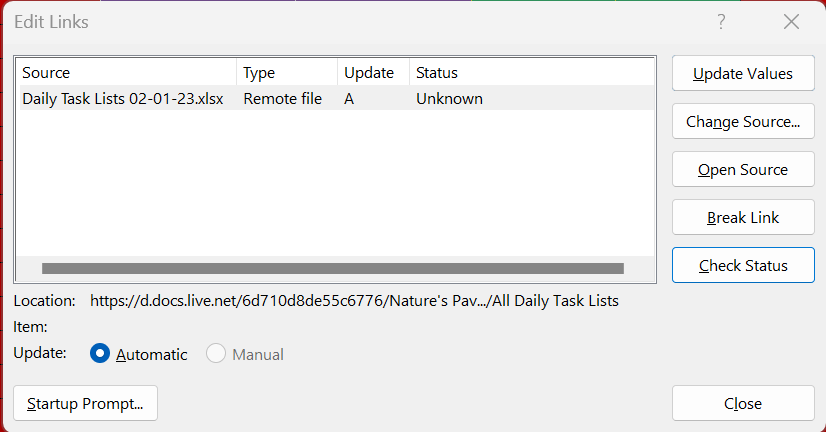
Task: Click the Remote file type cell
Action: click(282, 99)
